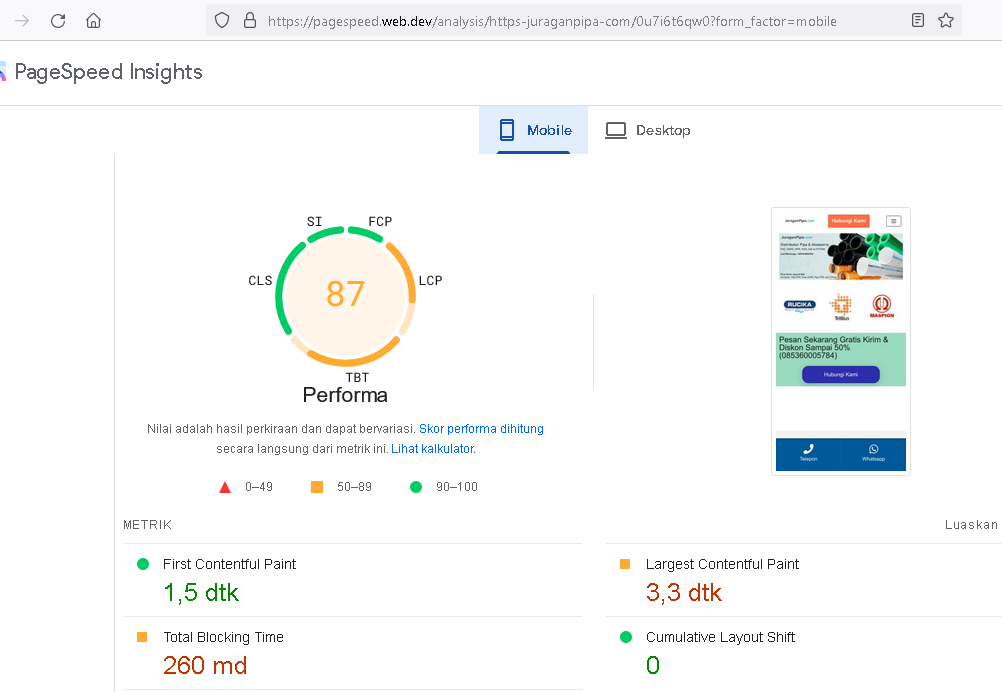
Task: Click the mobile page screenshot thumbnail
Action: click(x=840, y=341)
